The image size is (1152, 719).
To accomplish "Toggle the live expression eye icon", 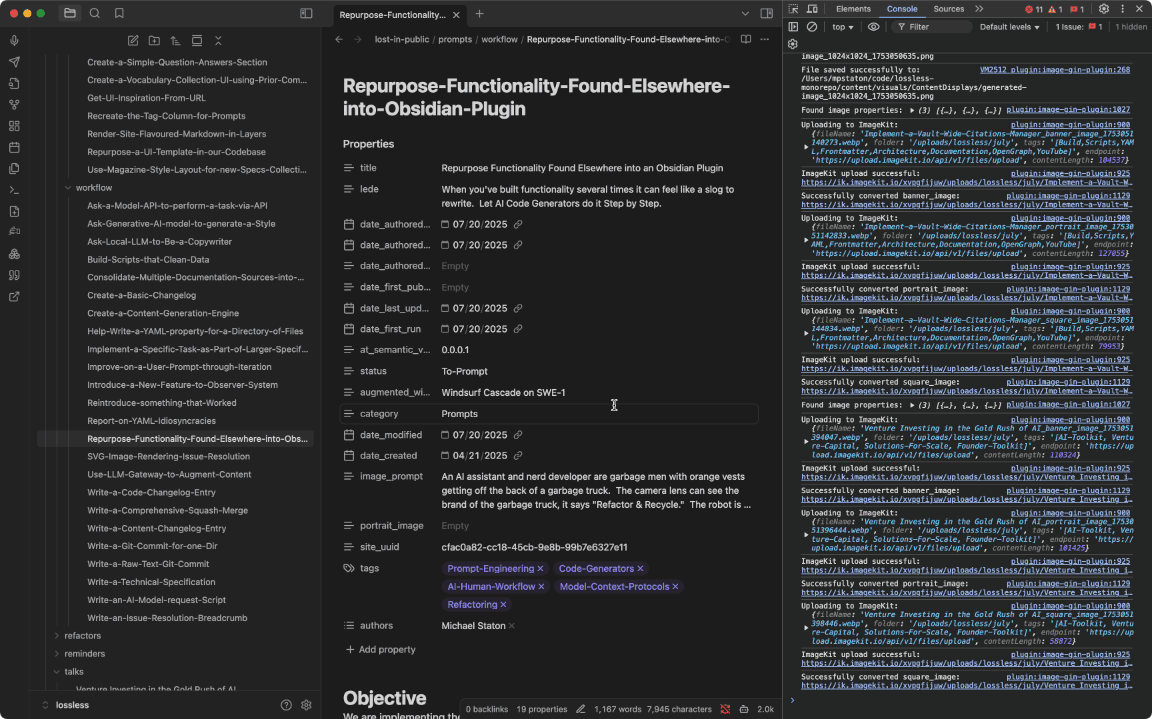I will pos(874,26).
